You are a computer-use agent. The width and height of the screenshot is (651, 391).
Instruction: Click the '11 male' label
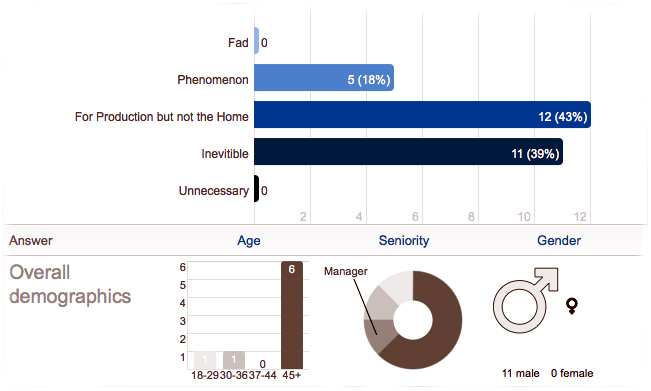click(x=521, y=374)
